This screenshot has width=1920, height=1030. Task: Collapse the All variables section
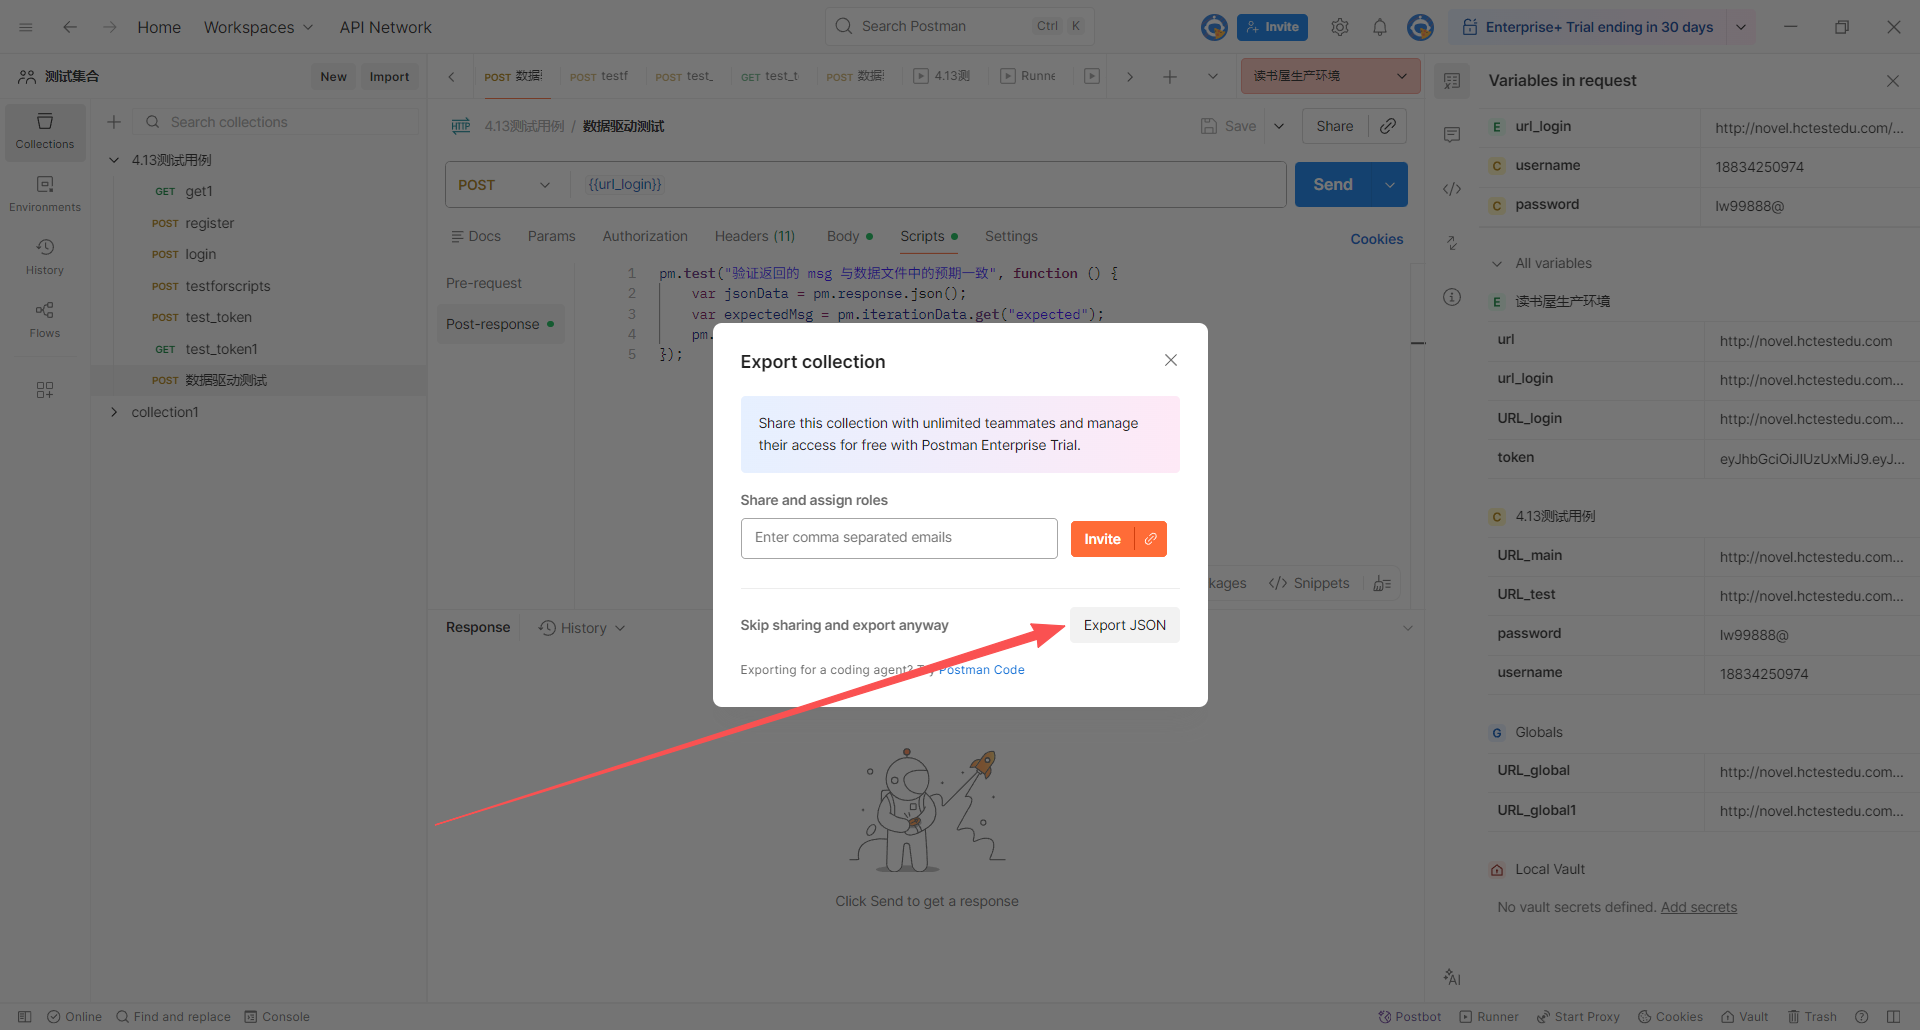[x=1497, y=264]
